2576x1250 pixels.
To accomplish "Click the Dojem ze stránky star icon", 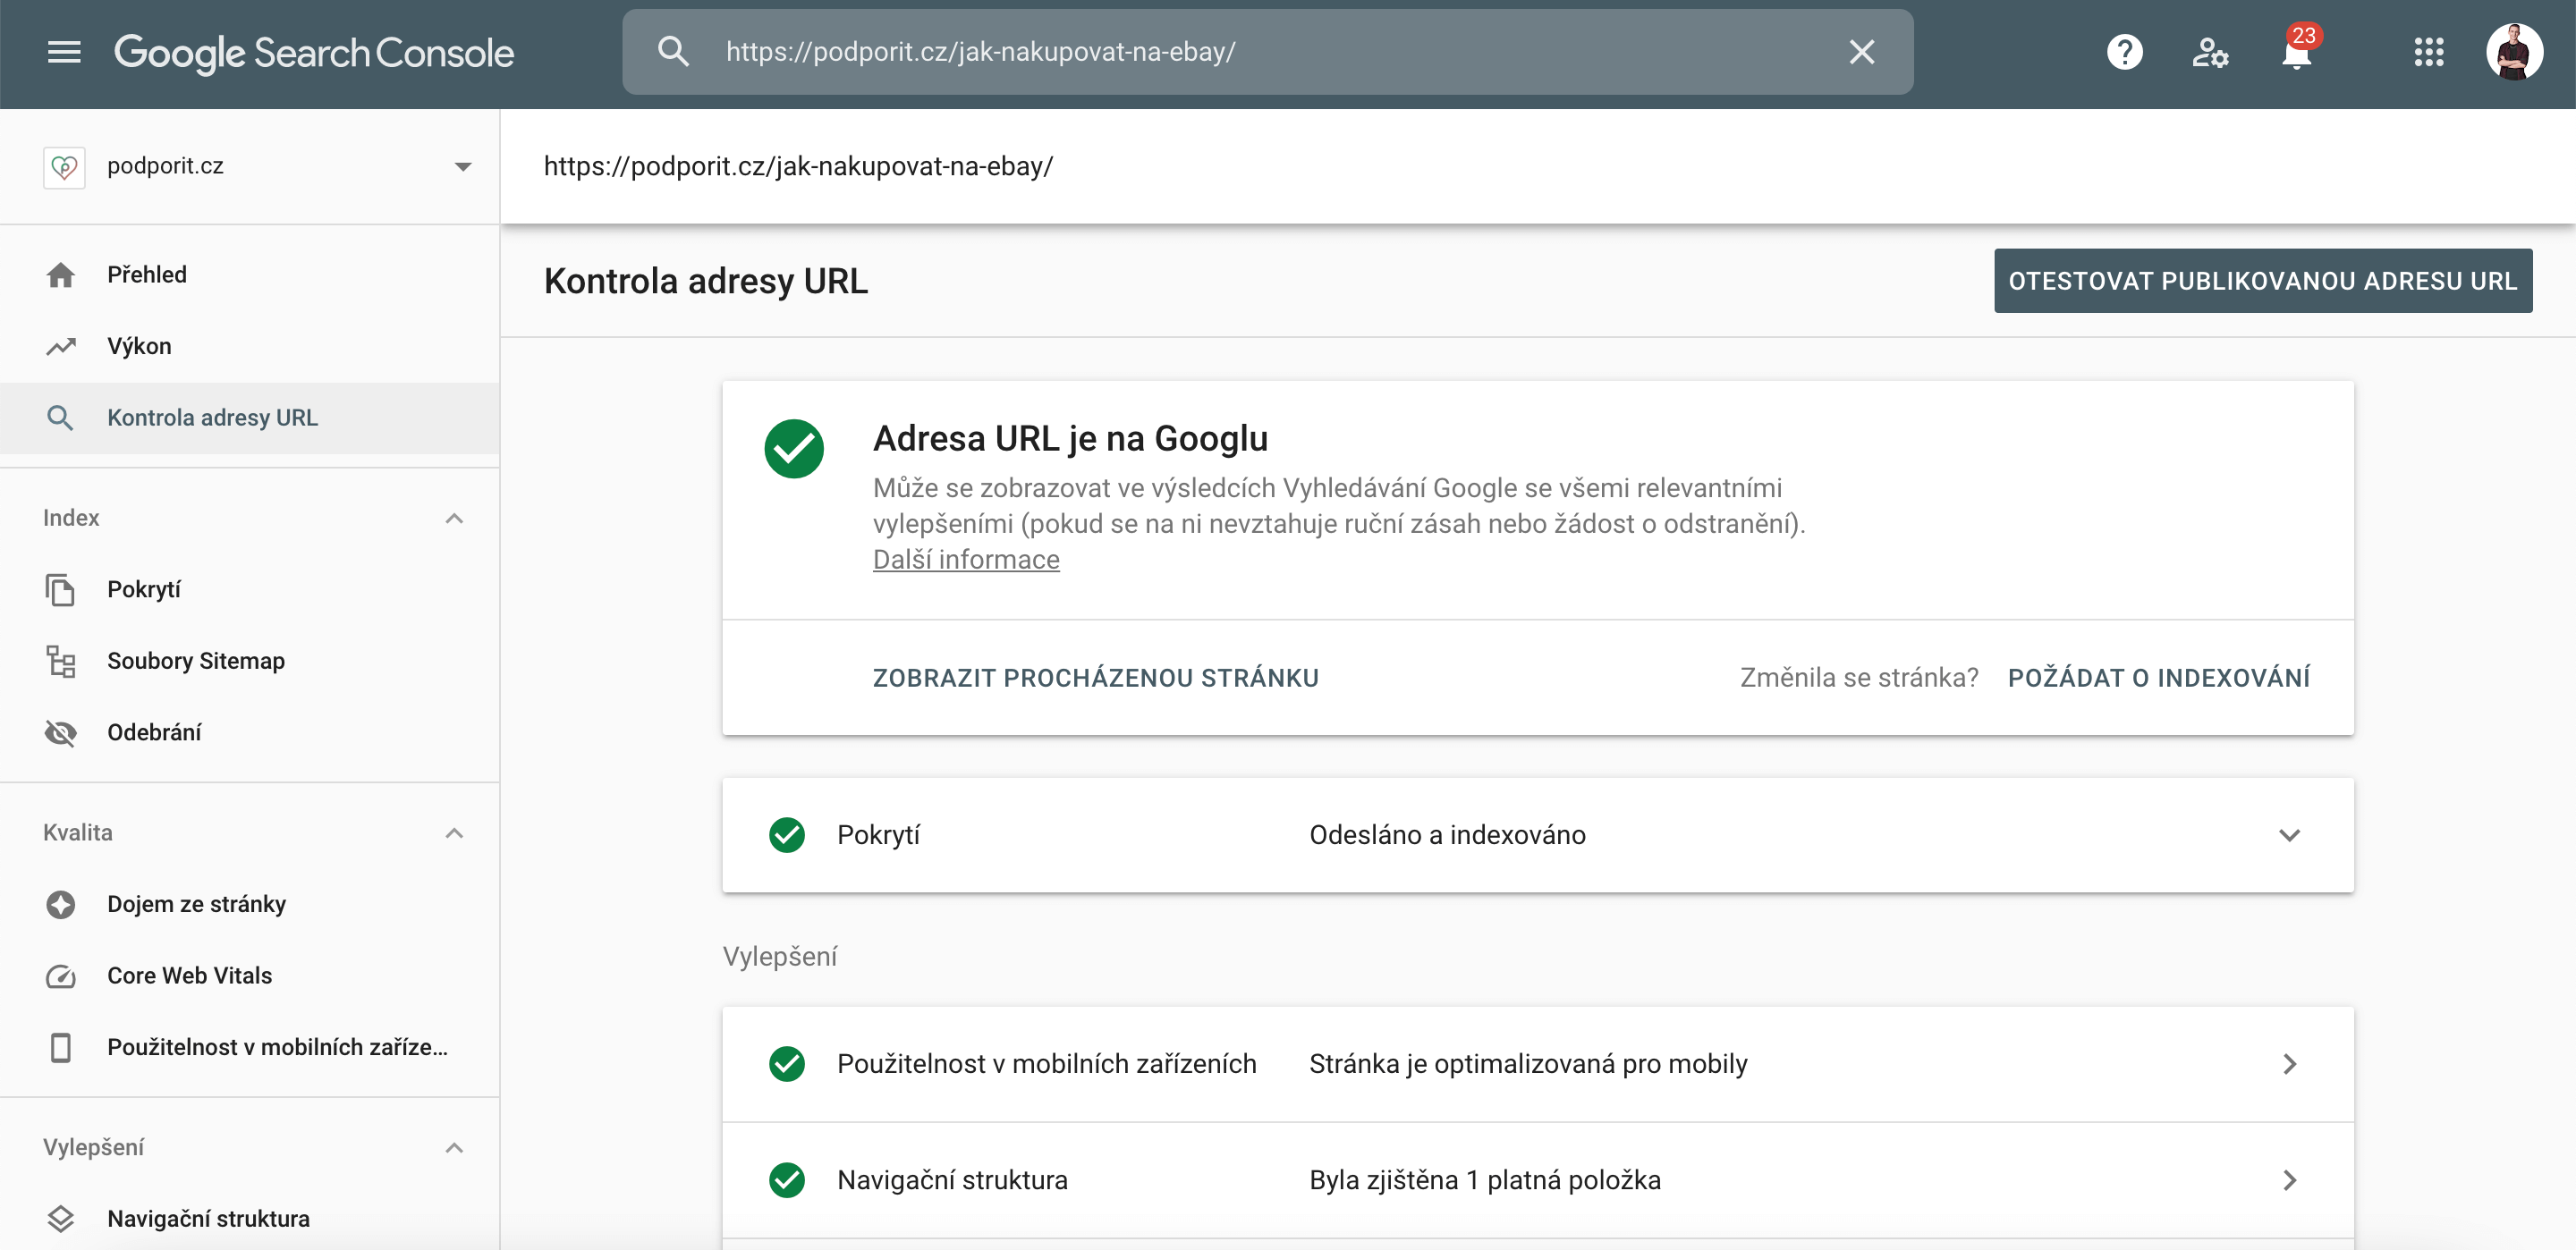I will point(61,905).
